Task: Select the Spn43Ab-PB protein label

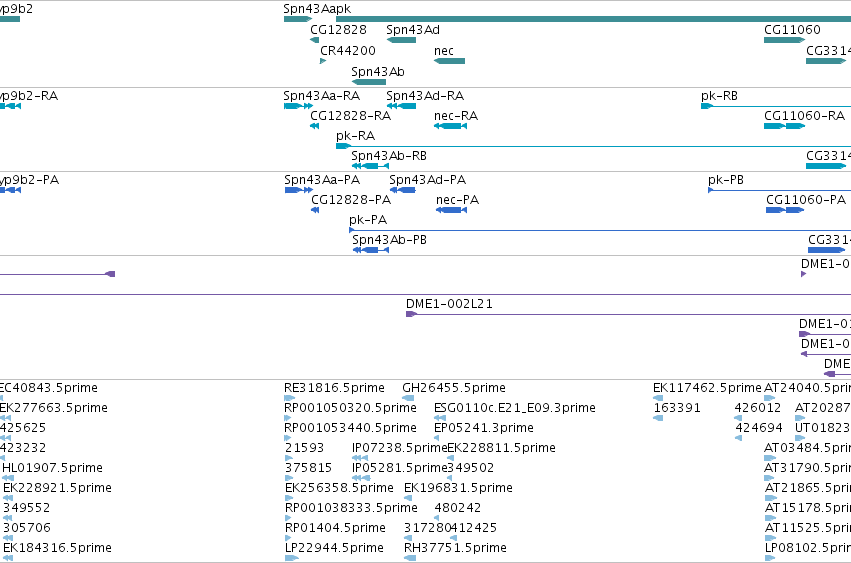Action: [x=389, y=240]
